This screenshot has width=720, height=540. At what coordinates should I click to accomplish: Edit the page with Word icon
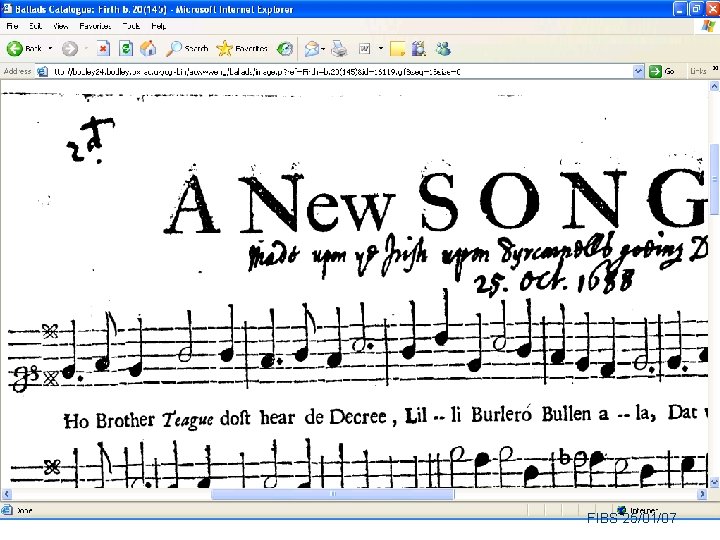click(365, 48)
